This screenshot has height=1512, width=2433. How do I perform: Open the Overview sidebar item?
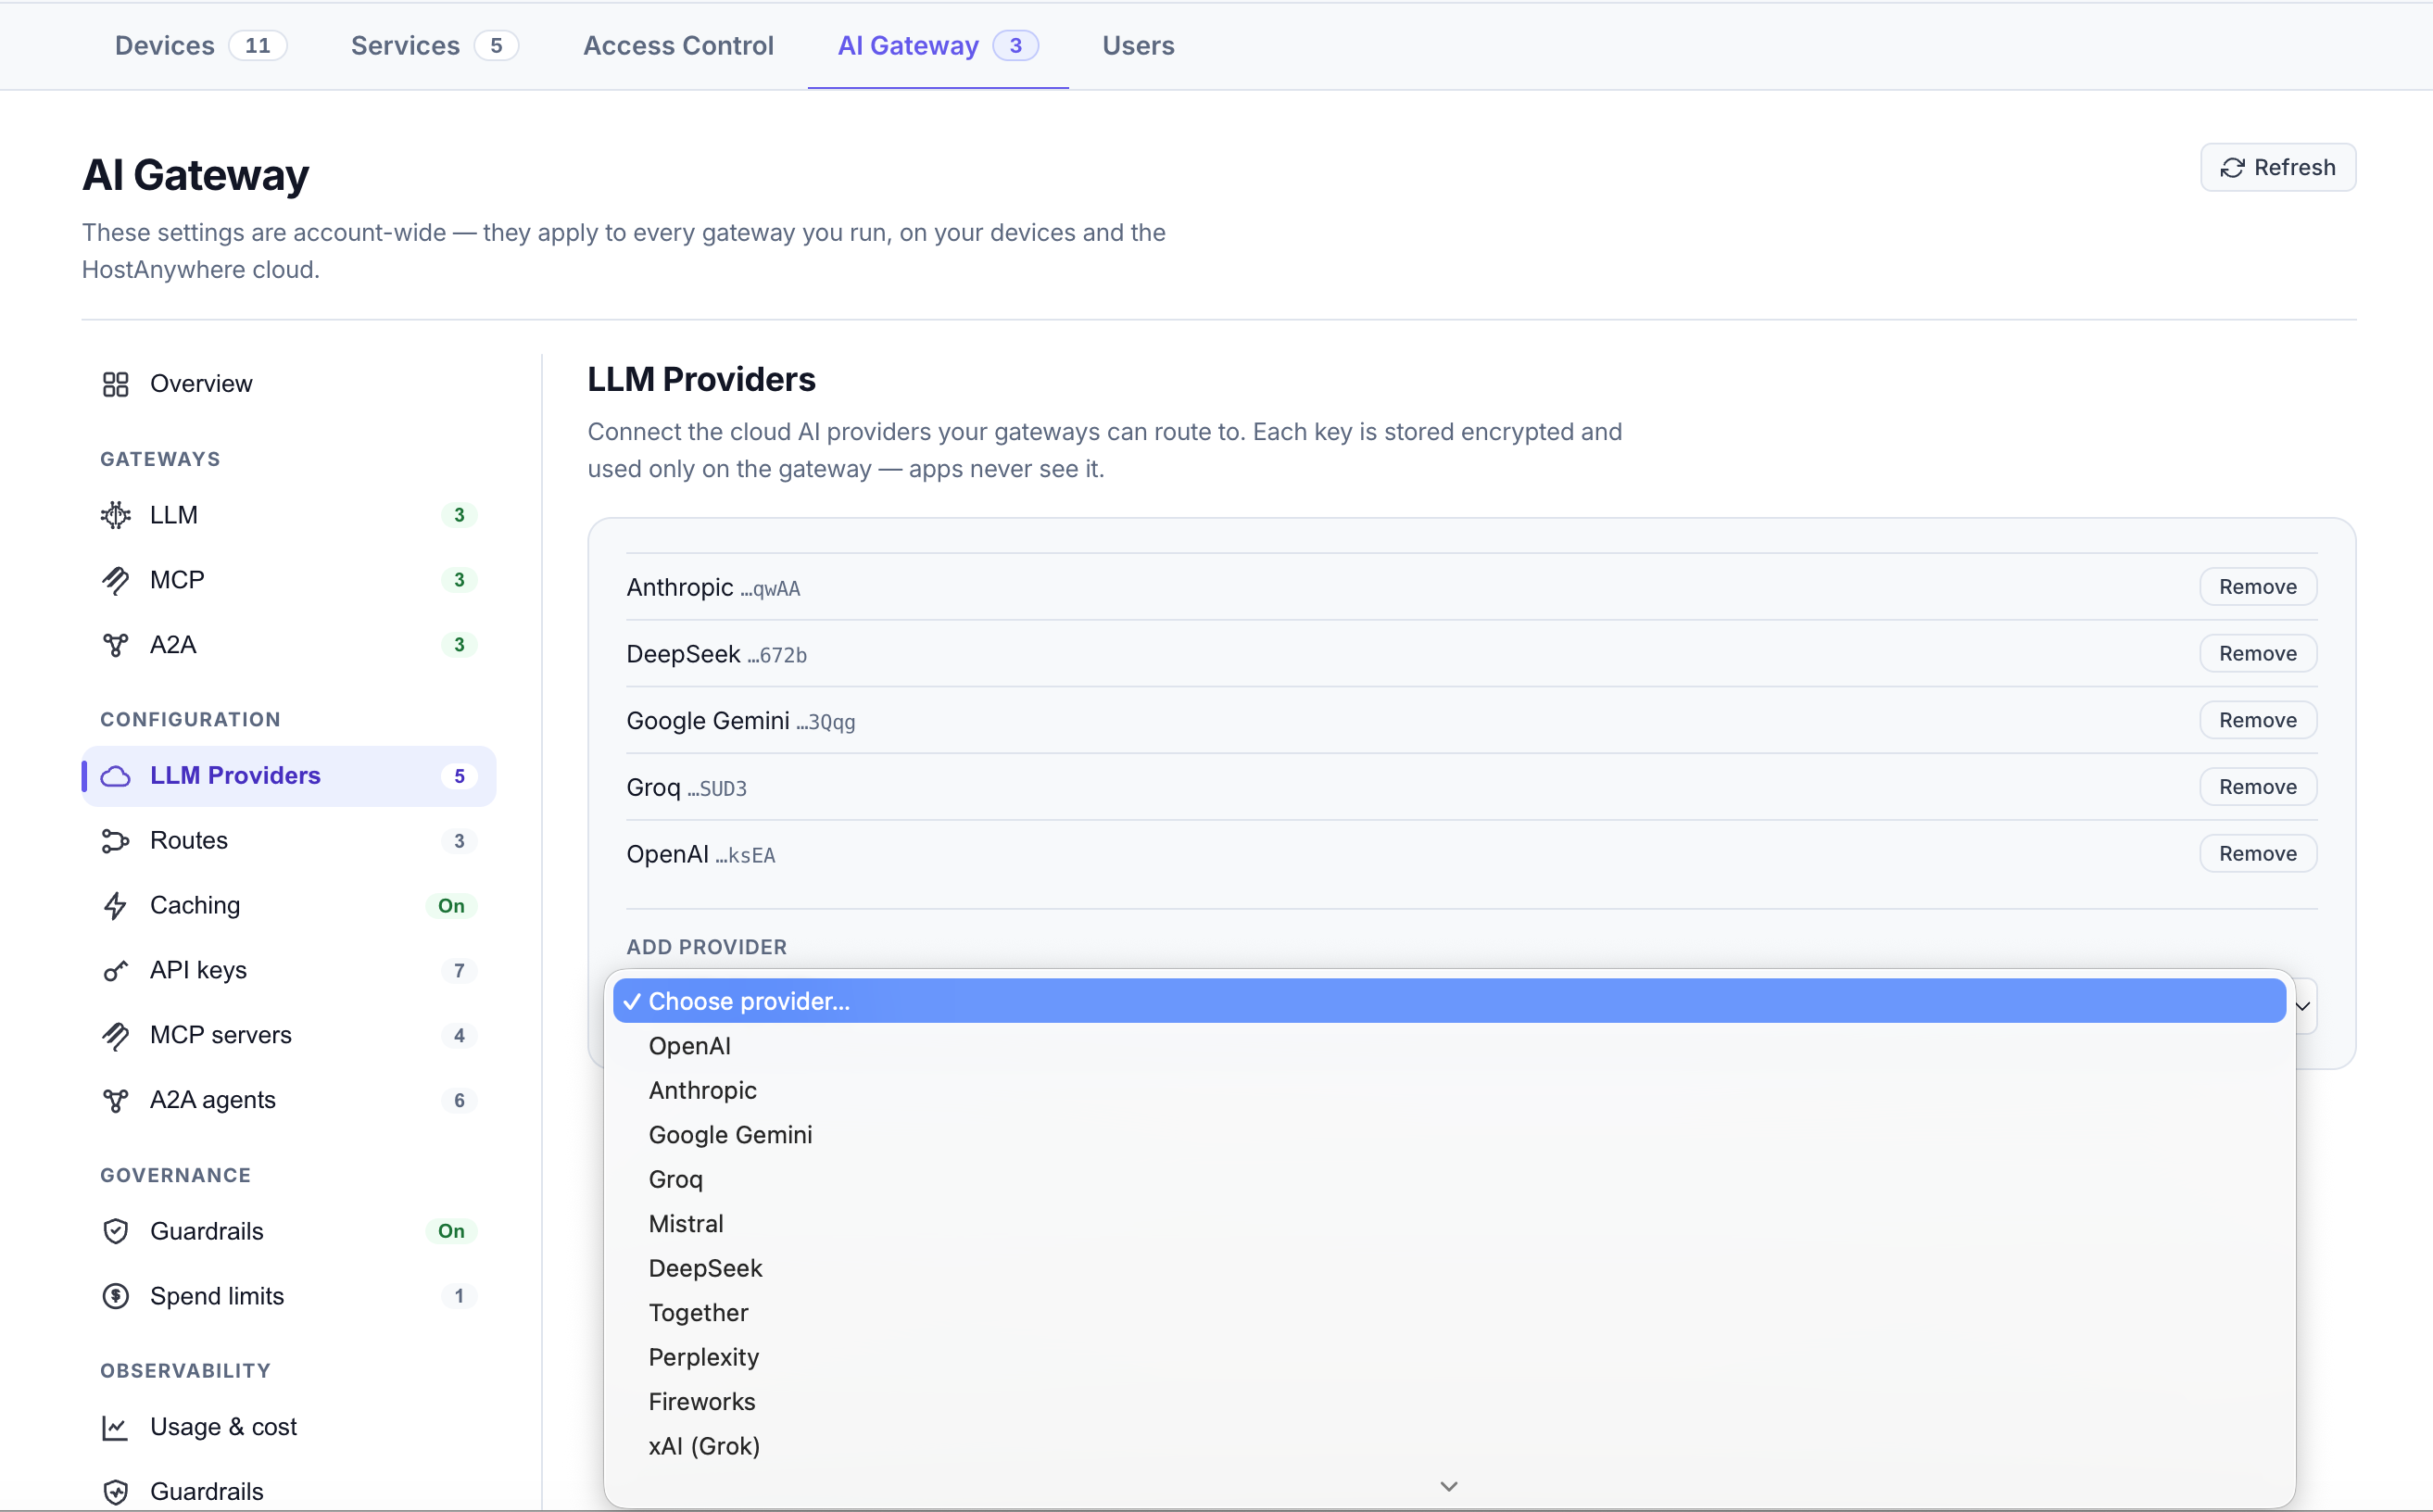coord(289,384)
